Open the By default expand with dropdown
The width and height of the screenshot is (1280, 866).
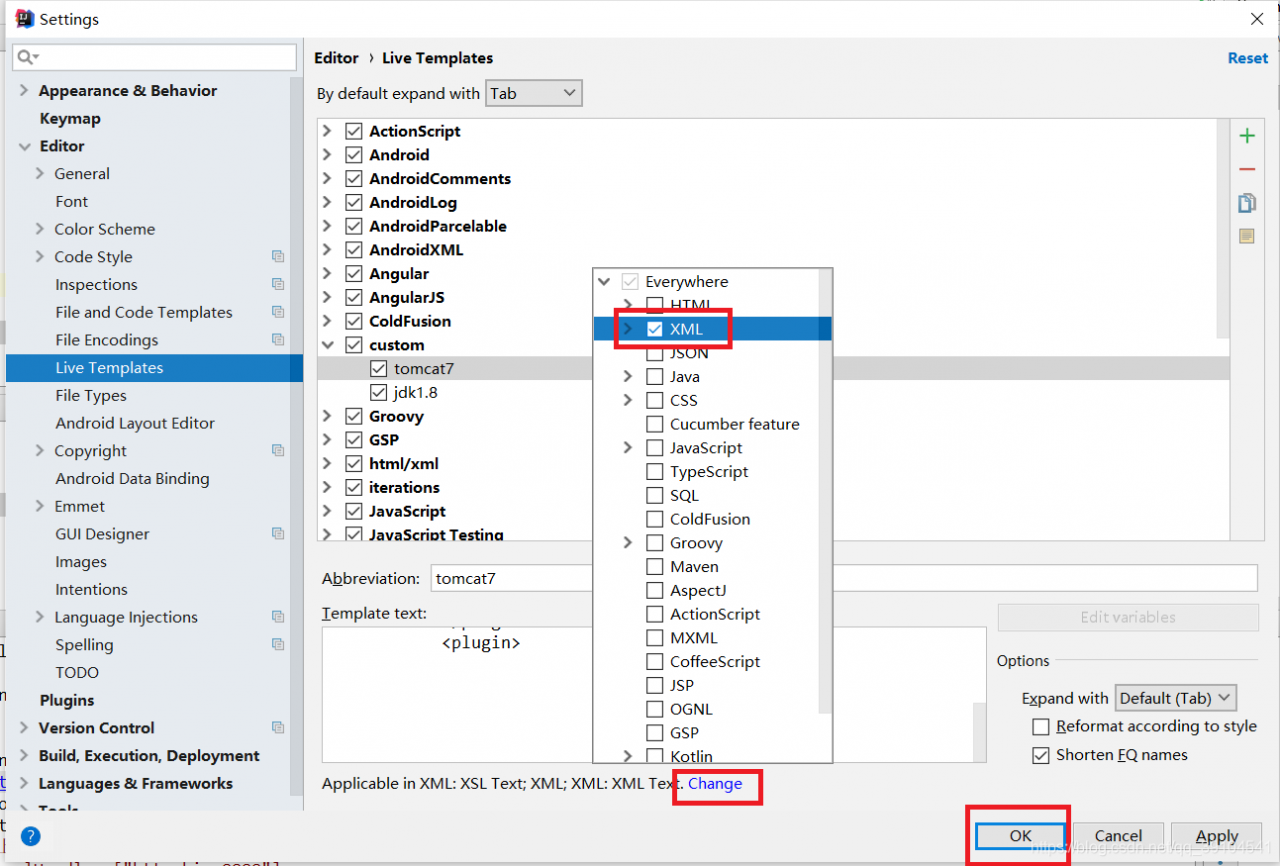[x=533, y=94]
